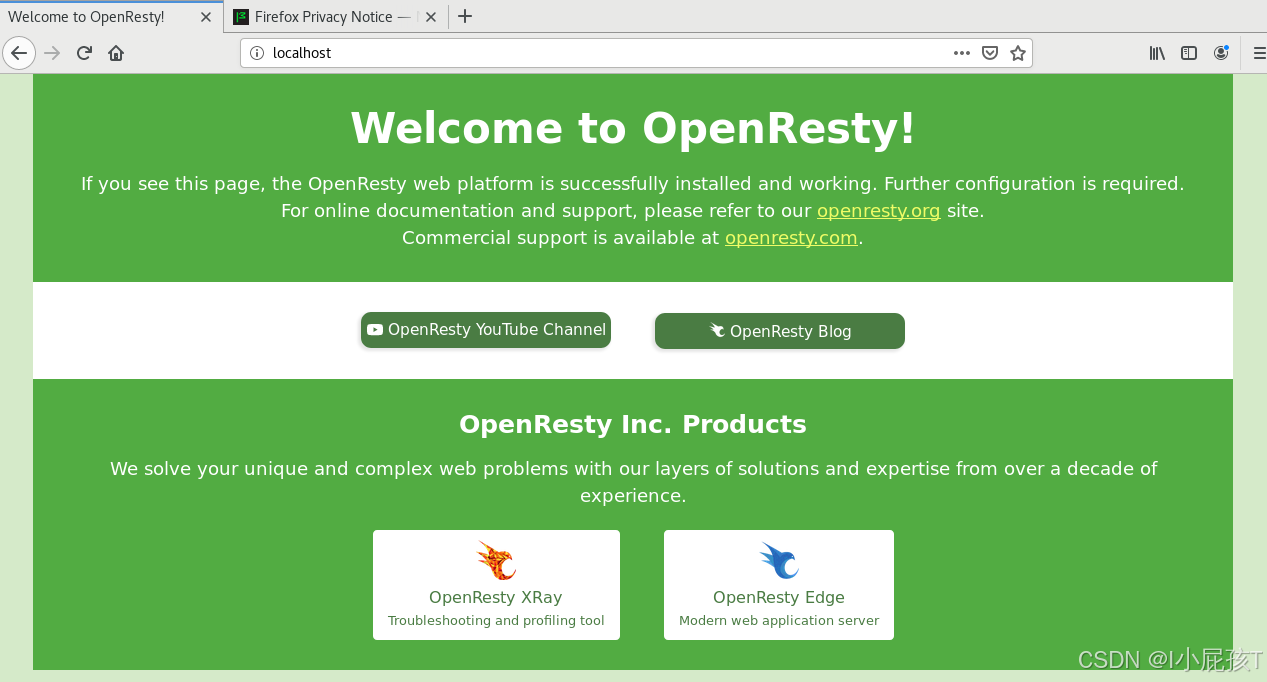Open page actions three-dot menu
The width and height of the screenshot is (1267, 682).
pyautogui.click(x=962, y=53)
